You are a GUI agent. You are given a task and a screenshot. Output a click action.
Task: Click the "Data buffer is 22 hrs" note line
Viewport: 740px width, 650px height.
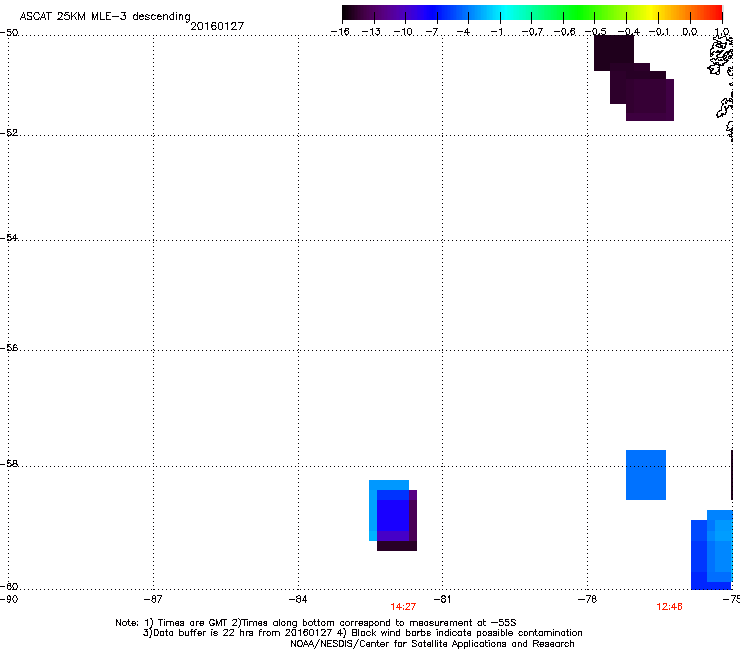coord(362,633)
